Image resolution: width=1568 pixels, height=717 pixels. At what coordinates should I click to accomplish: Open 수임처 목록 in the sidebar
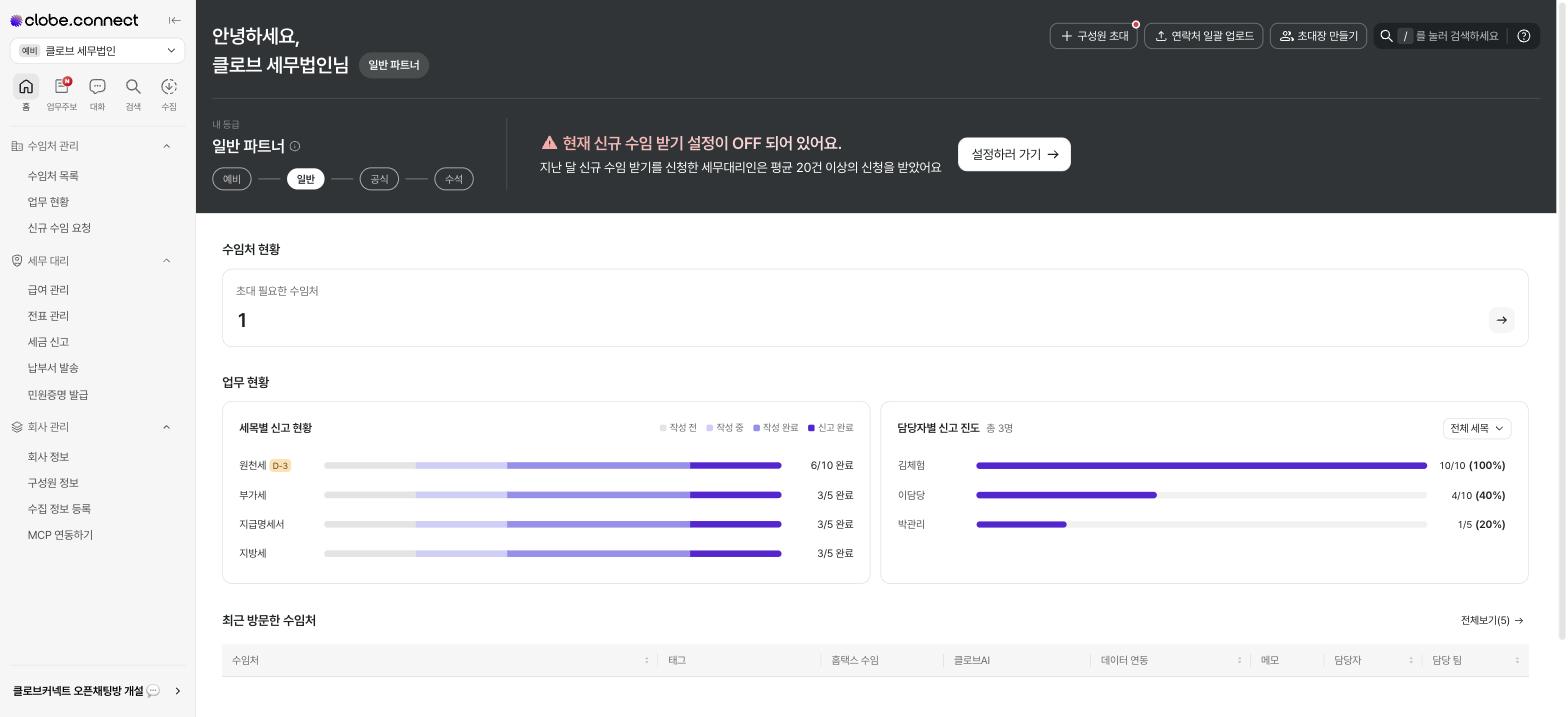(53, 176)
